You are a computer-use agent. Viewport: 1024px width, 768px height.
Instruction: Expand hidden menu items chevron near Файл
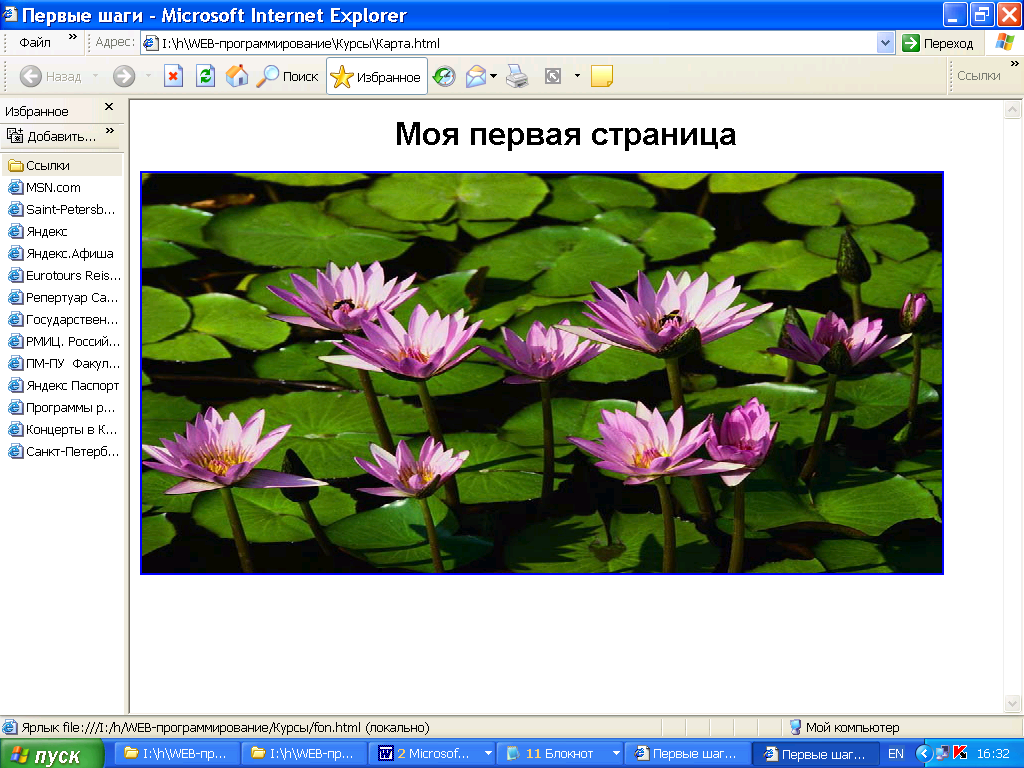72,37
